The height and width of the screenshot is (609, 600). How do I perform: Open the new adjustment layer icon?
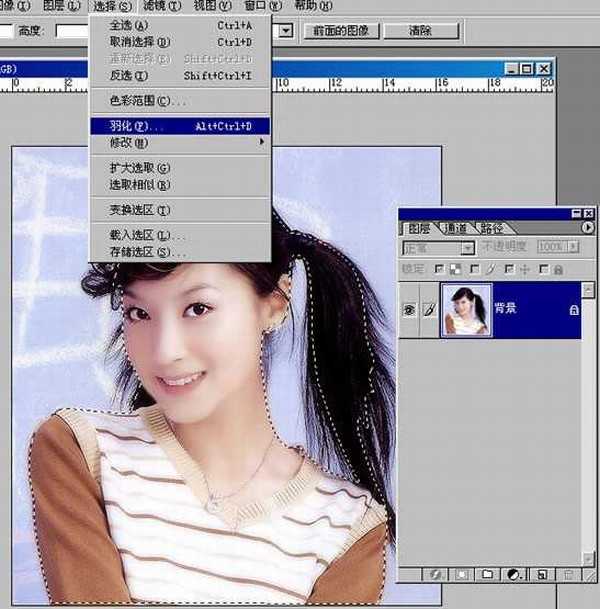click(x=513, y=575)
